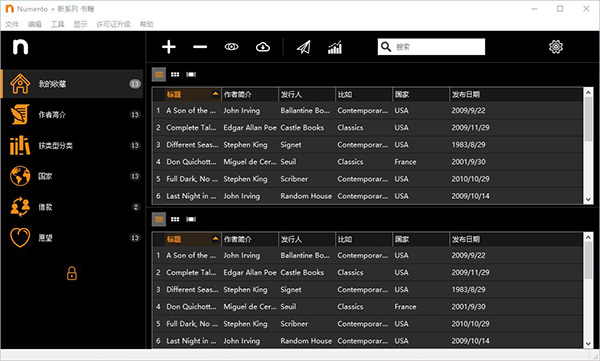Sort lower table by 标题 column header

192,239
